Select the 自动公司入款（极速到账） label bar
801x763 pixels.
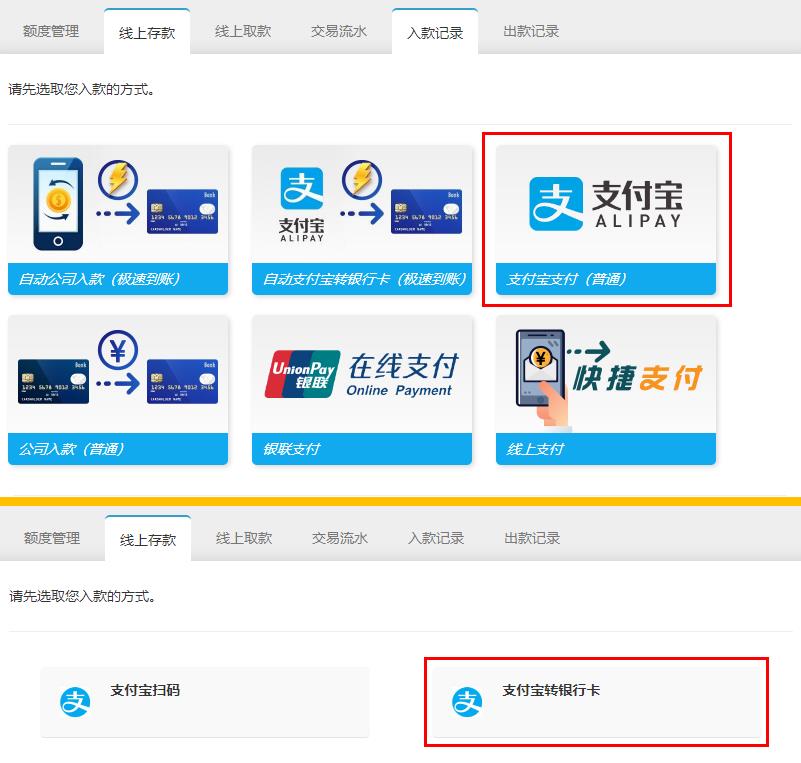118,279
